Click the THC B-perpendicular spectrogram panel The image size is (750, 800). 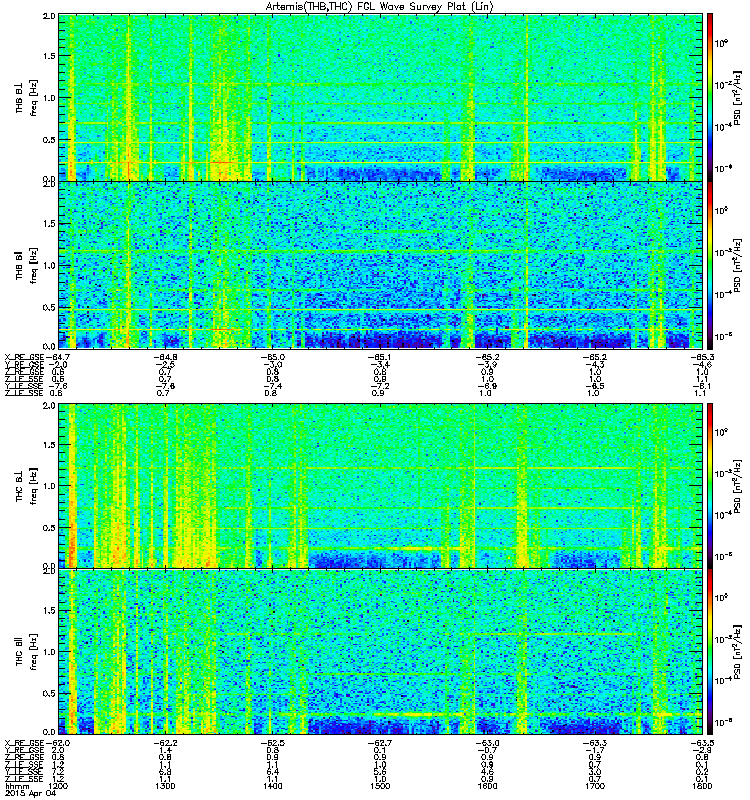coord(380,486)
